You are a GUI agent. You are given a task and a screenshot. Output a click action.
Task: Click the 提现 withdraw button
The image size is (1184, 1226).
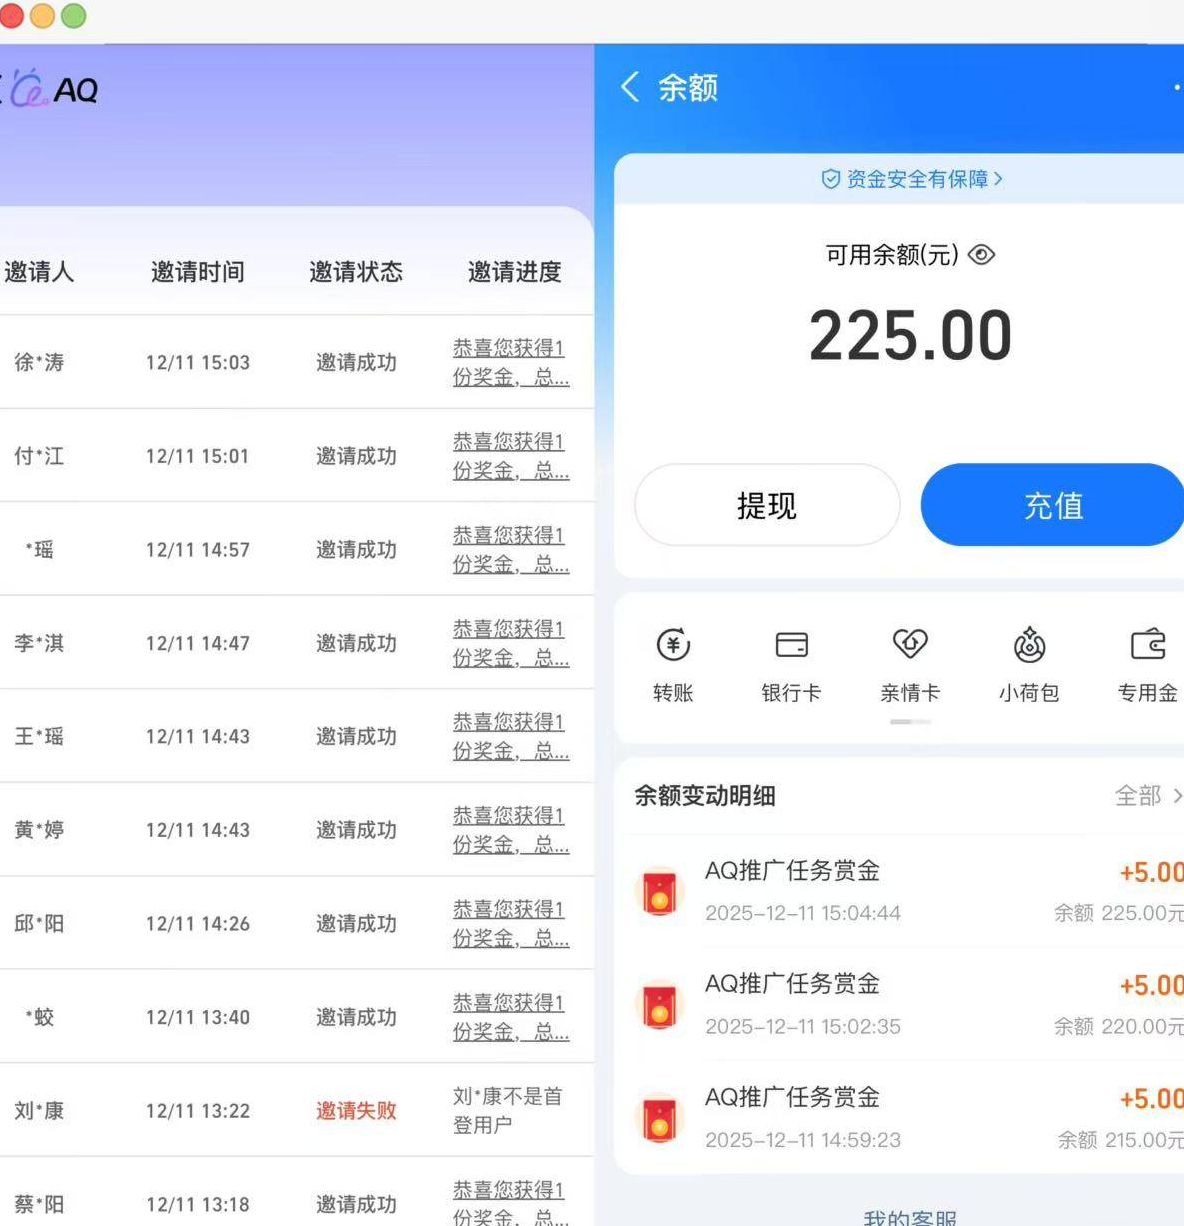coord(767,506)
